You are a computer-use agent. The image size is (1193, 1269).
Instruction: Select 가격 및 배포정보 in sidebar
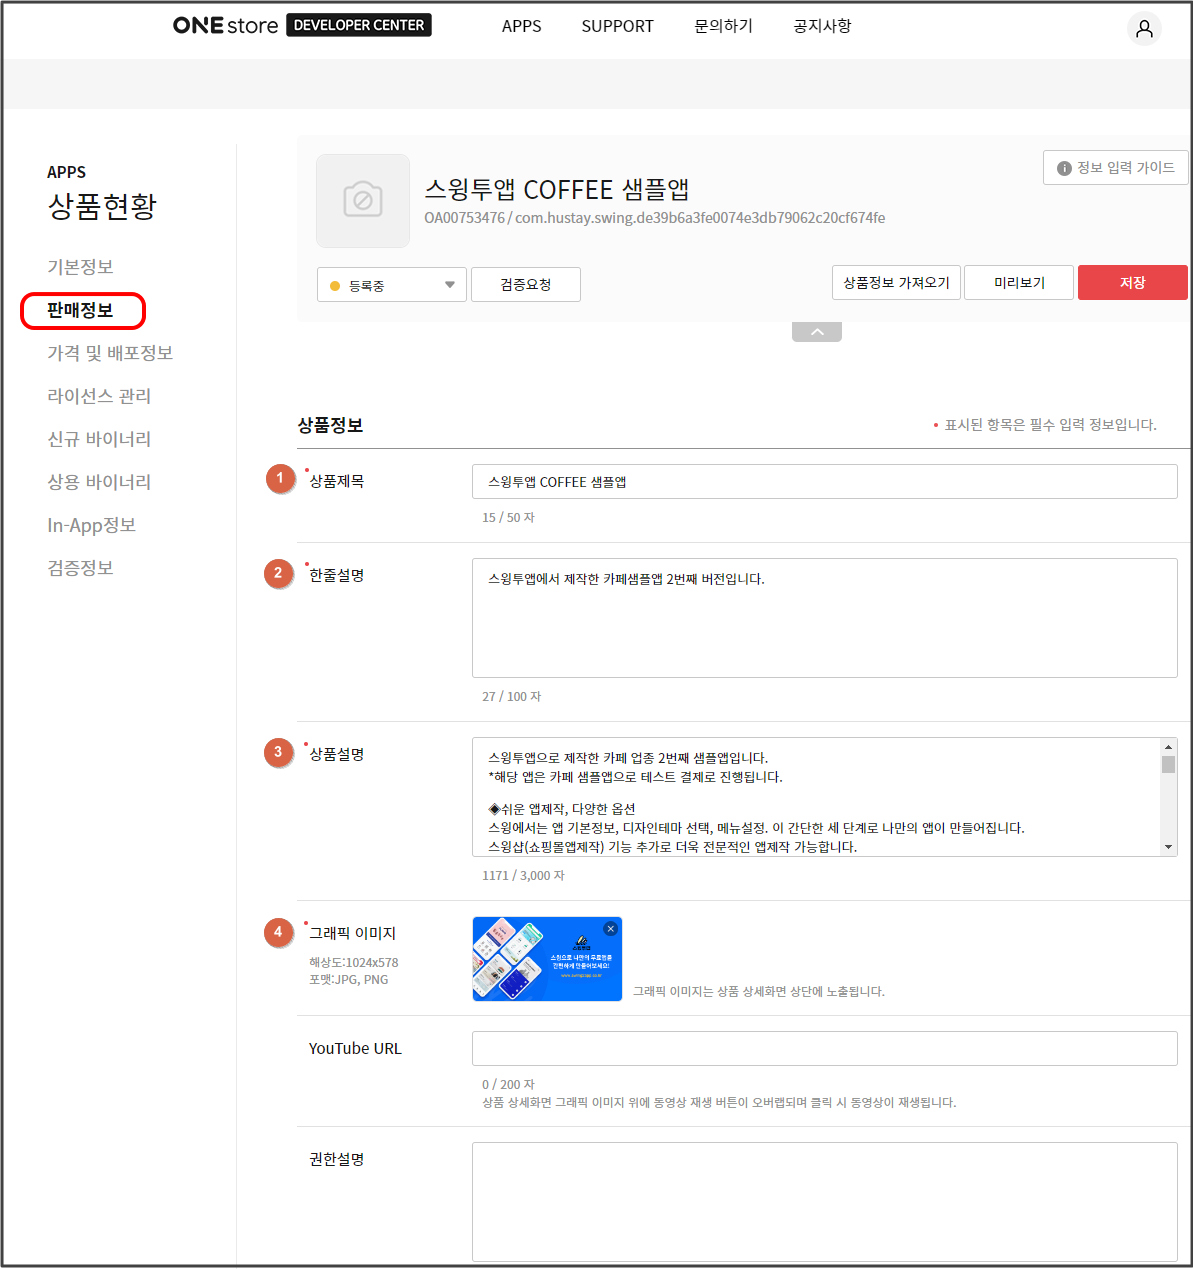point(110,353)
